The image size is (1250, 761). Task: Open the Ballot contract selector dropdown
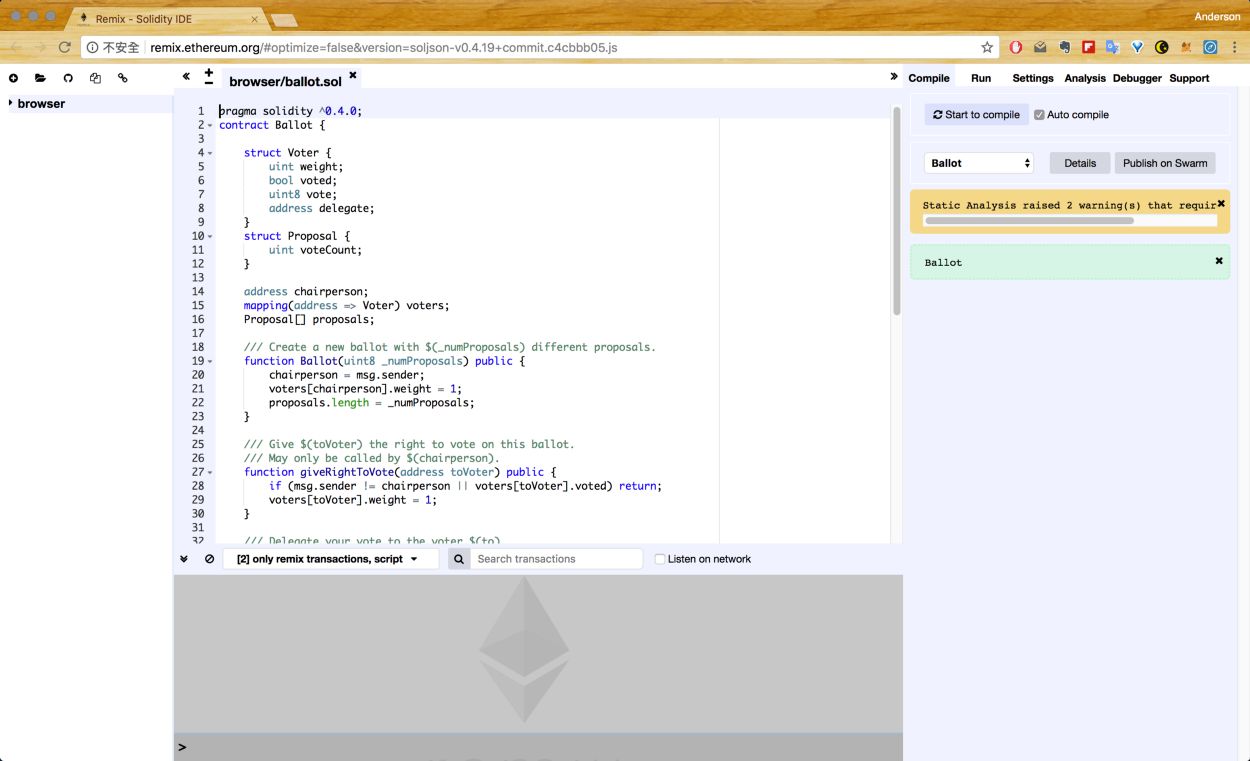point(978,163)
